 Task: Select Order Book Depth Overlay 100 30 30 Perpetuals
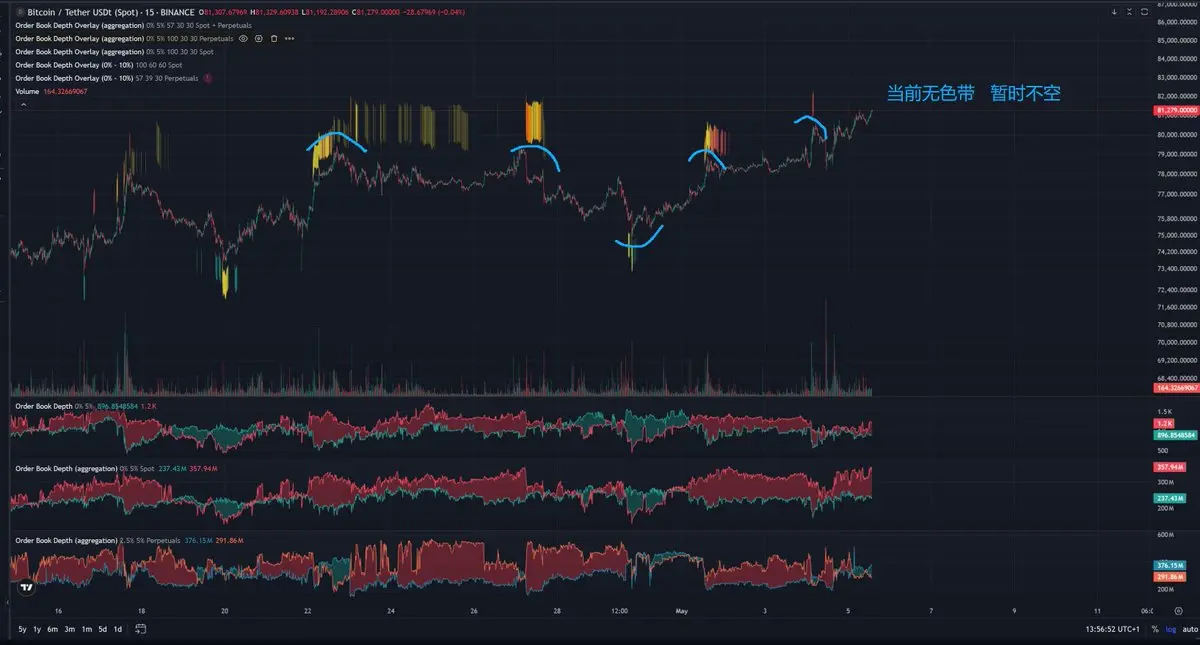pos(124,38)
